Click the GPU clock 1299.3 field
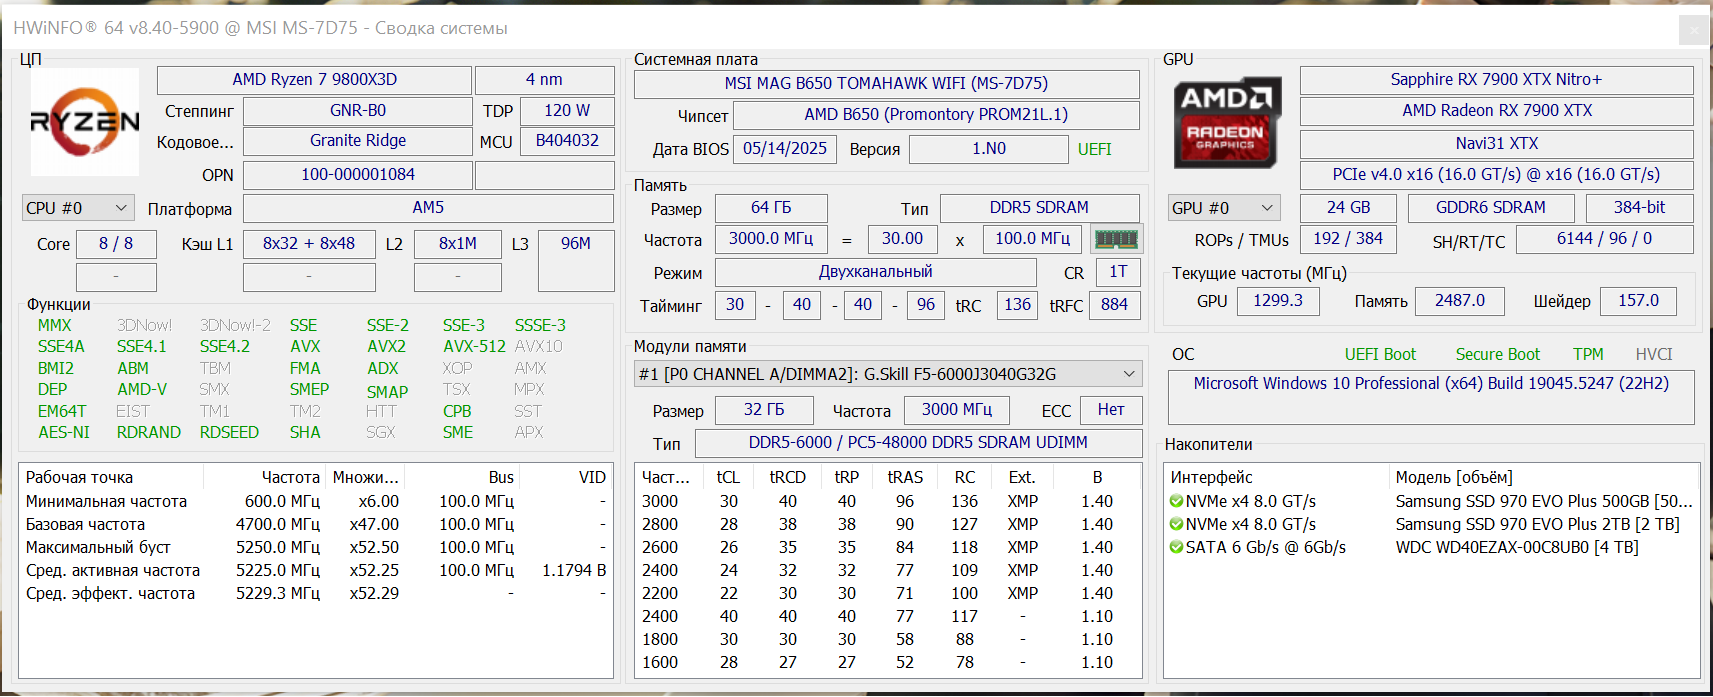 coord(1278,301)
